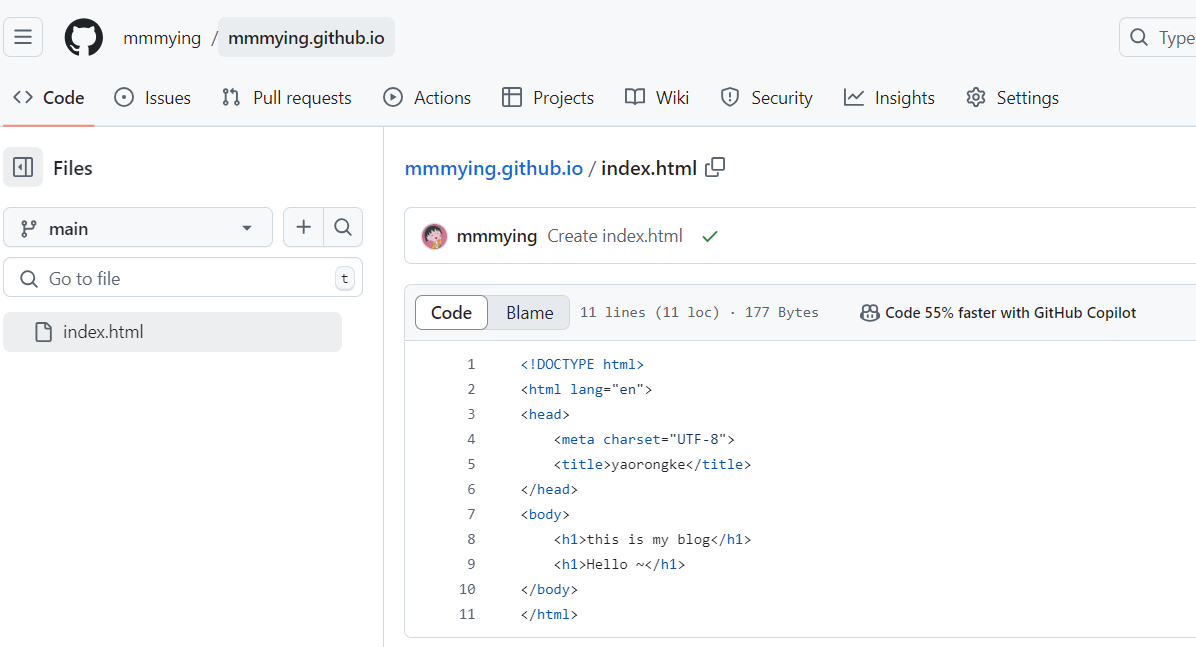Screen dimensions: 1196x647
Task: Open mmmying's avatar in commit bar
Action: [x=435, y=237]
